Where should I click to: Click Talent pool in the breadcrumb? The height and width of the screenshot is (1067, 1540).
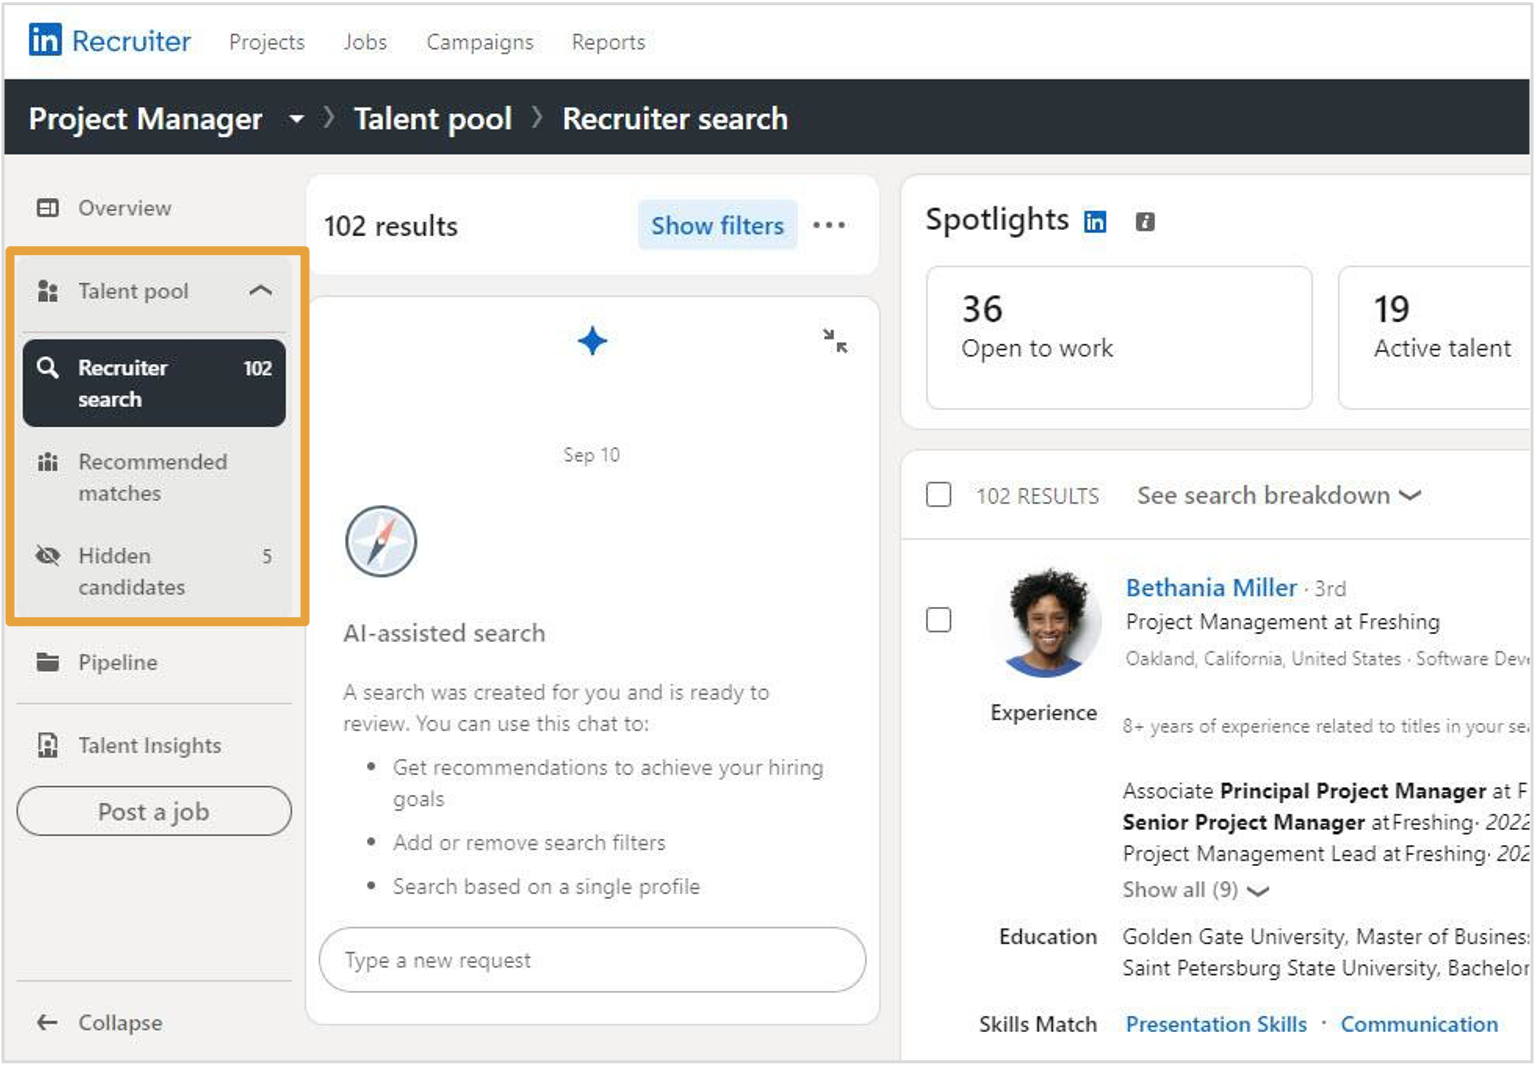pos(433,119)
